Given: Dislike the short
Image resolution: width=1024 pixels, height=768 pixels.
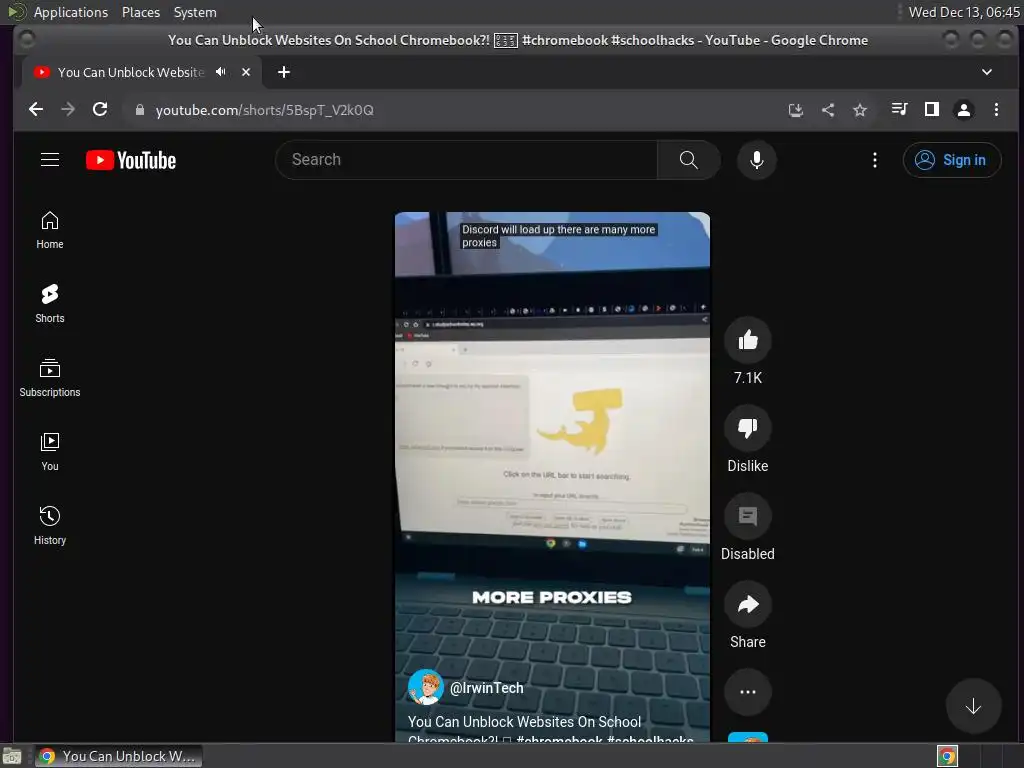Looking at the screenshot, I should tap(748, 428).
